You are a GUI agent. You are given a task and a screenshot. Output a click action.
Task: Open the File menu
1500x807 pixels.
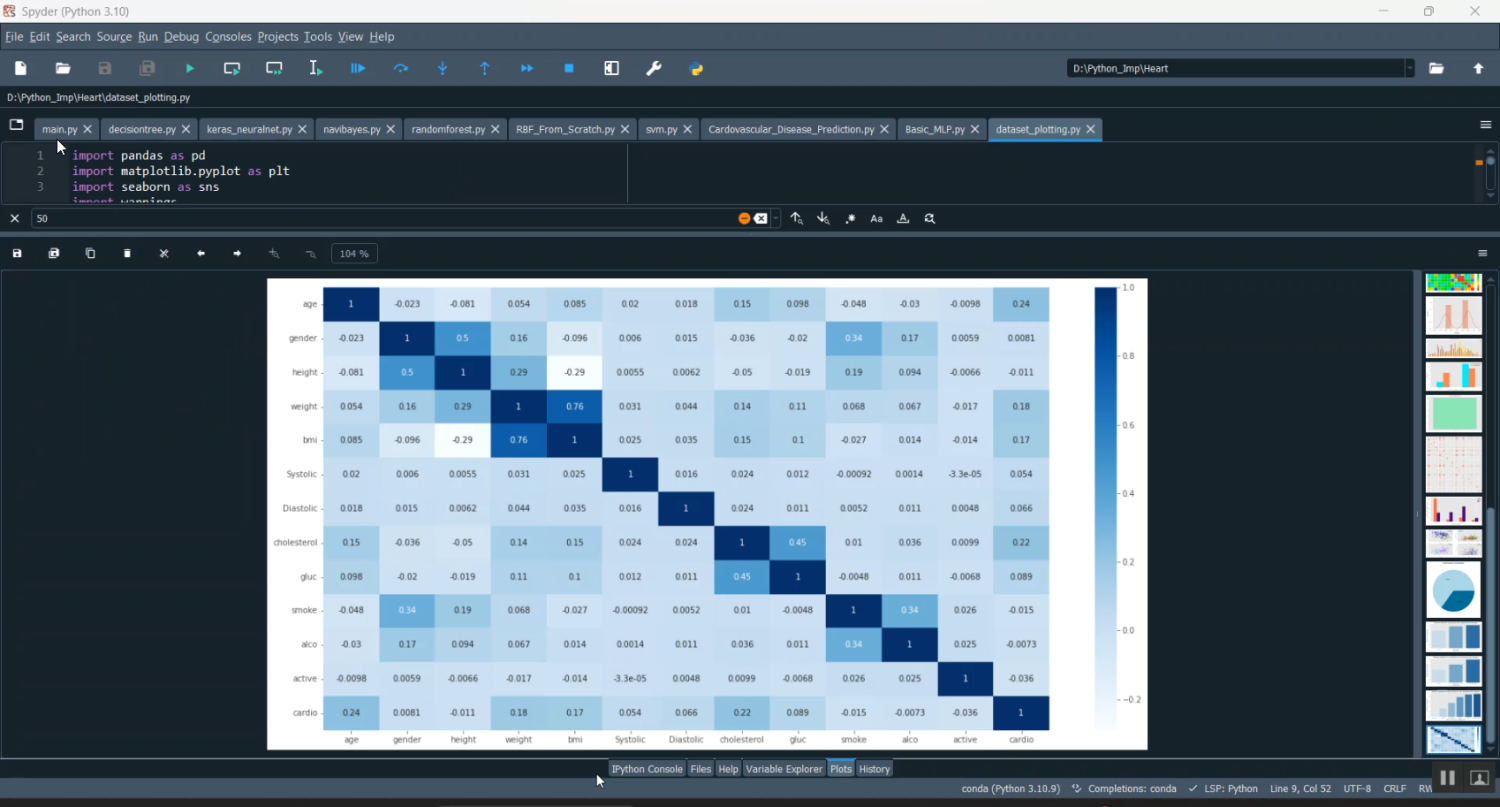14,37
